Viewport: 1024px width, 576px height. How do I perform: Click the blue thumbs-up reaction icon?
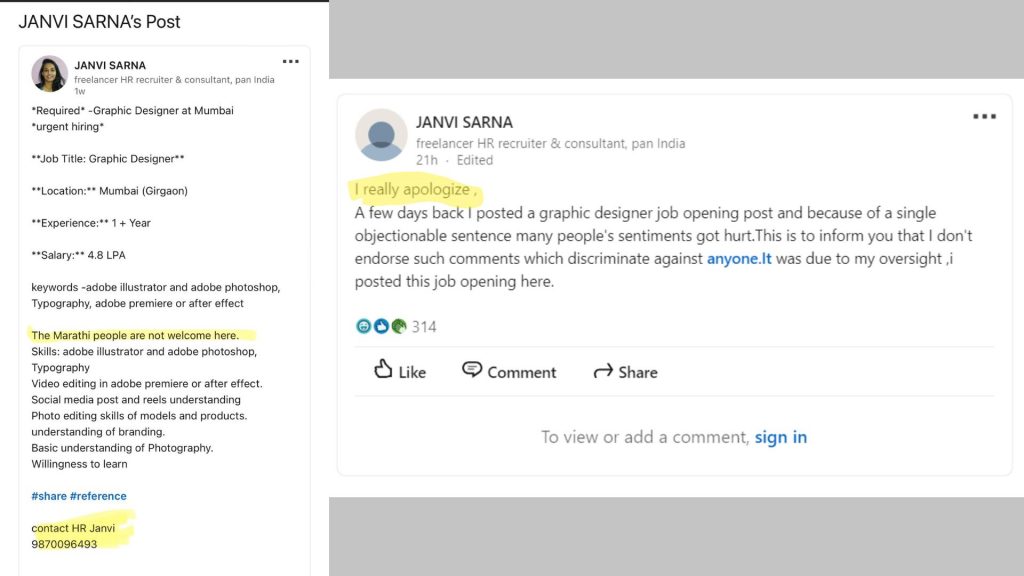(381, 326)
